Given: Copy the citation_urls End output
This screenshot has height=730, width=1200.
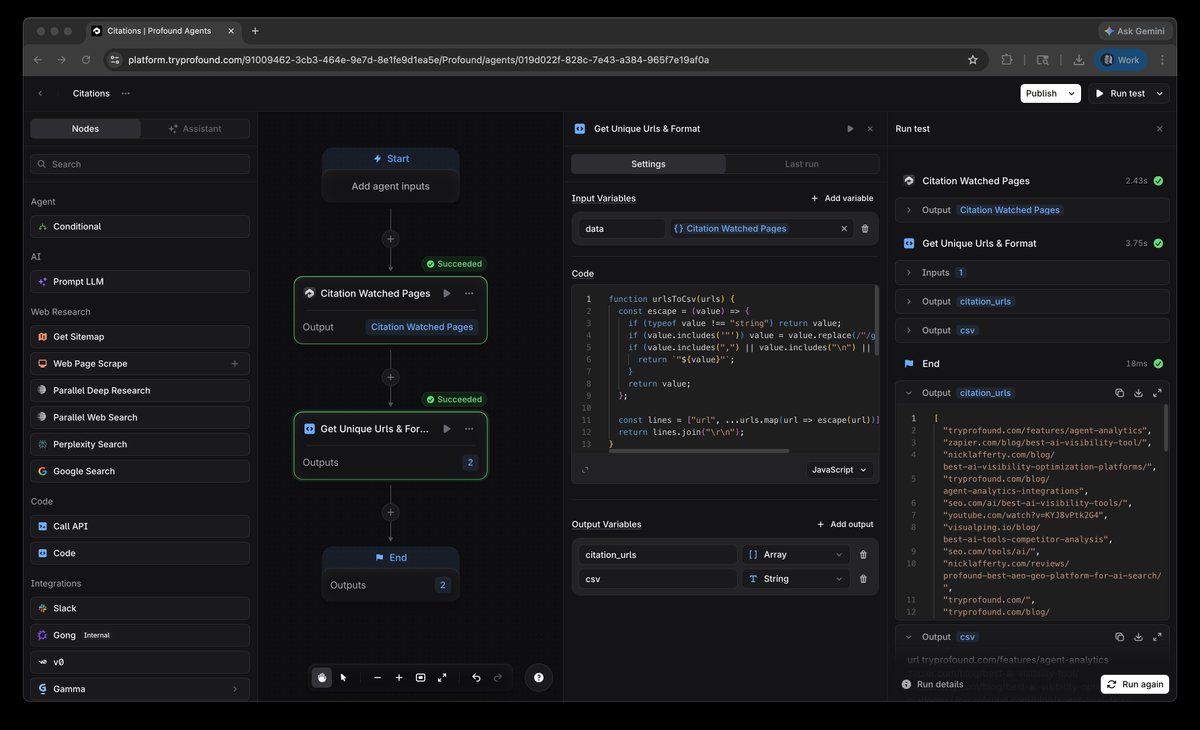Looking at the screenshot, I should (1120, 393).
